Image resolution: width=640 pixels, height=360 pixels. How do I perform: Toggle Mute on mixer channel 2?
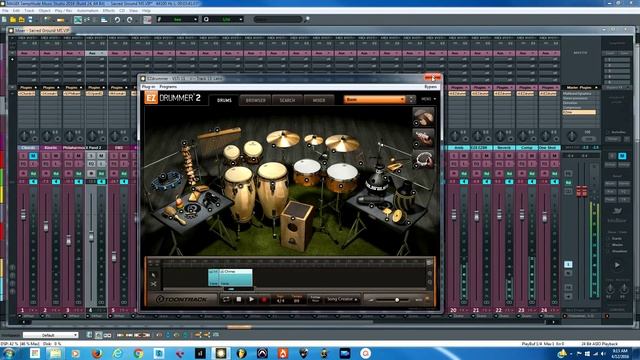(x=56, y=156)
